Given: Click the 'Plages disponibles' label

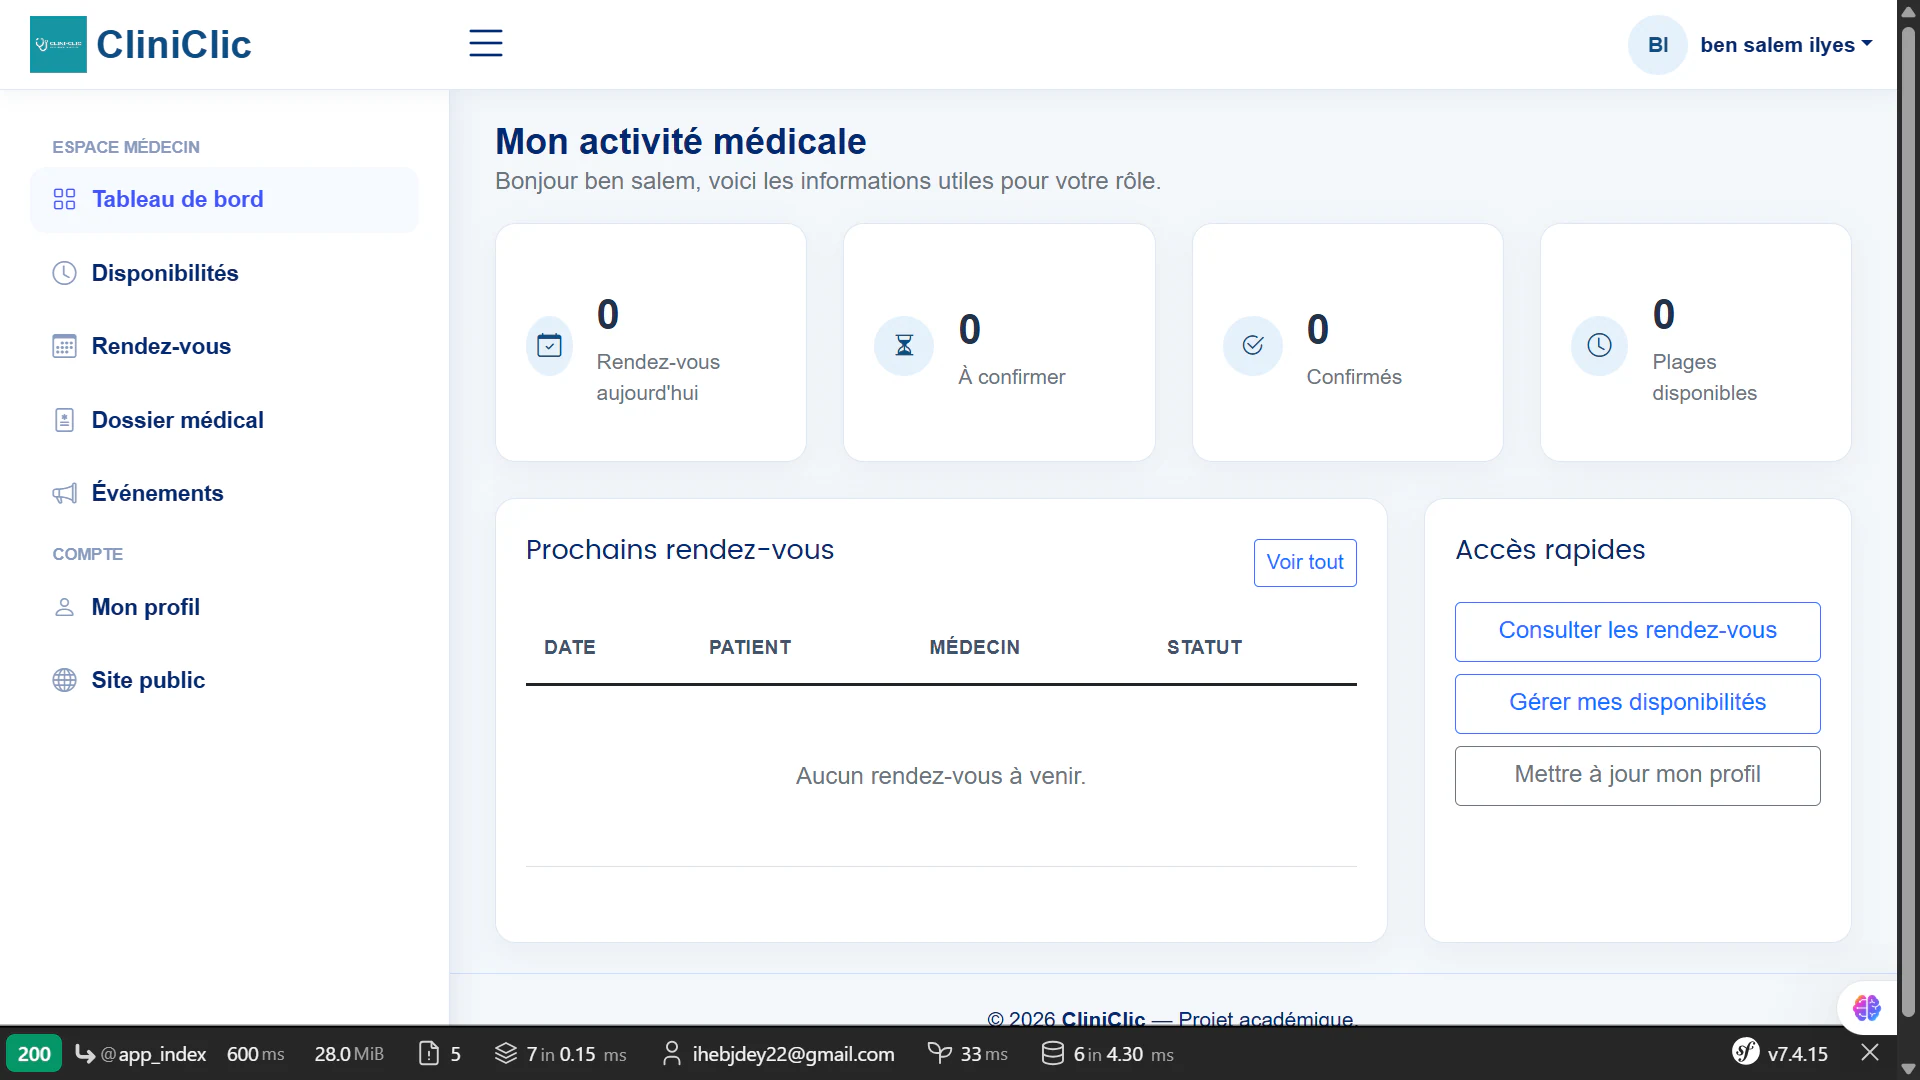Looking at the screenshot, I should (1705, 377).
